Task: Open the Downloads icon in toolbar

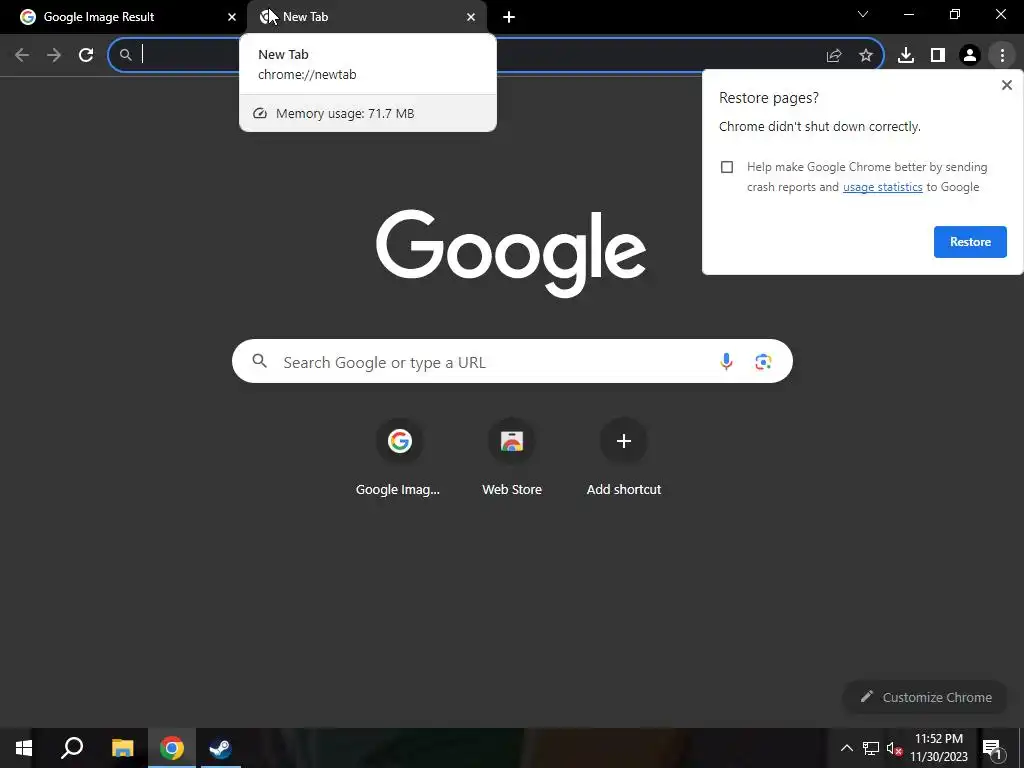Action: point(906,56)
